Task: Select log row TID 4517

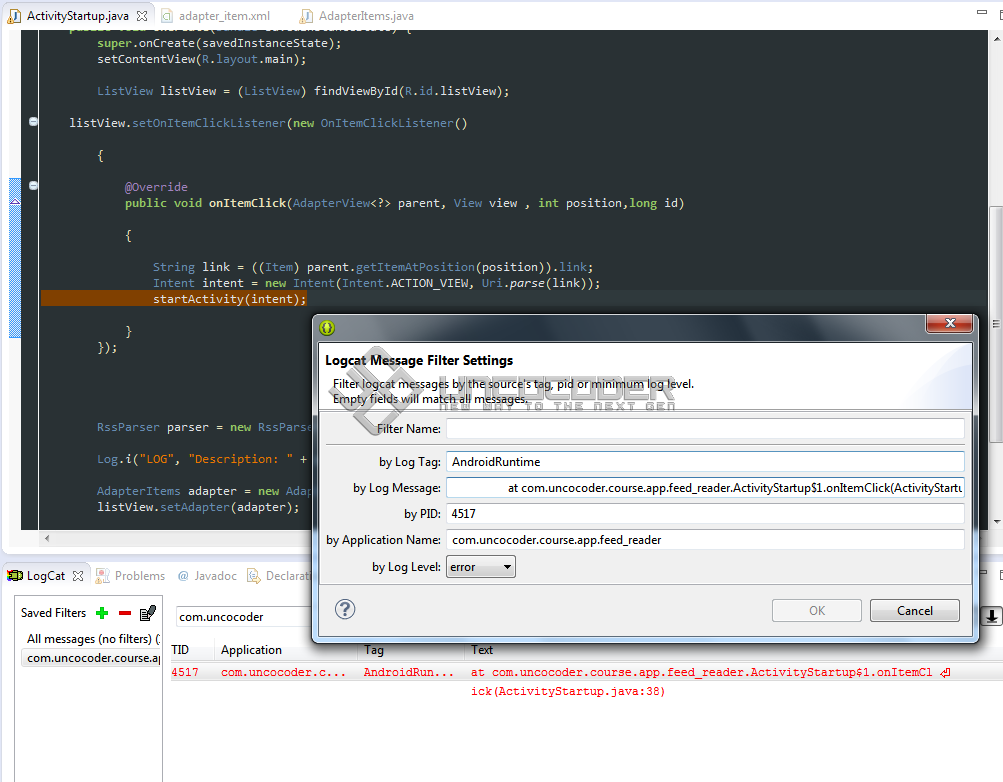Action: [184, 672]
